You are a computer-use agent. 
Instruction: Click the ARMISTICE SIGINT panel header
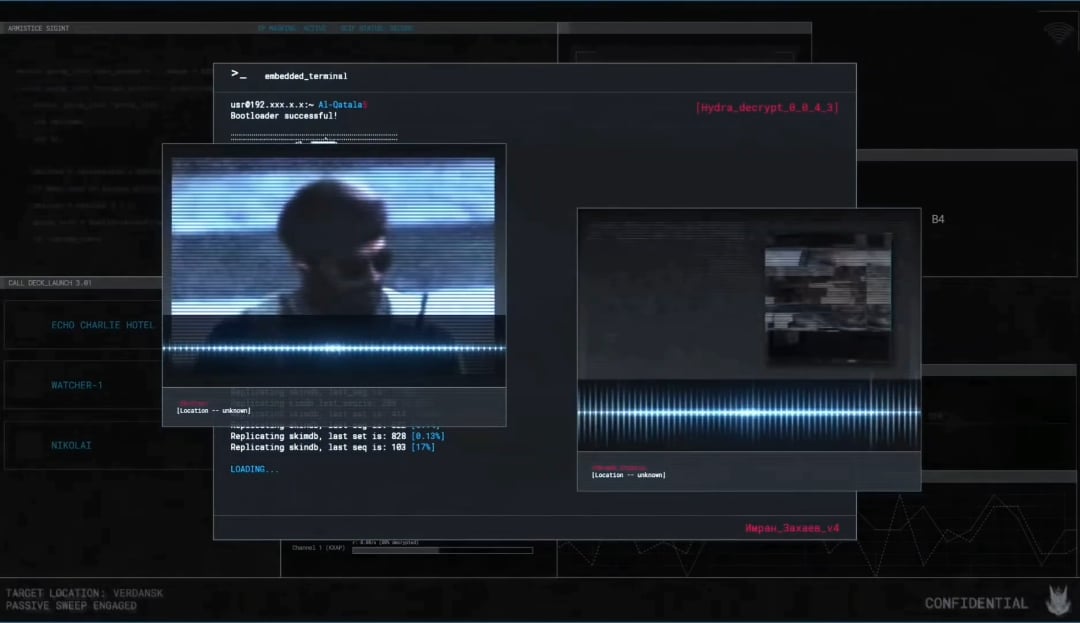pyautogui.click(x=39, y=28)
